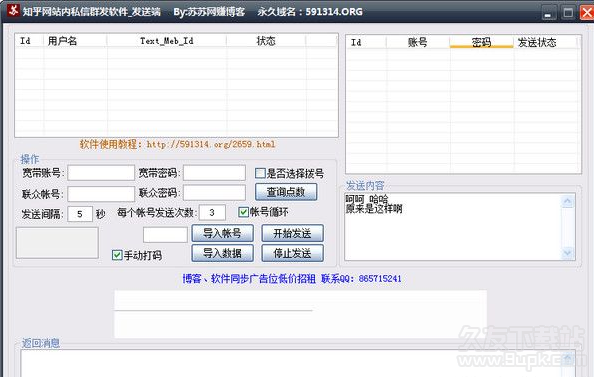Click the 每个帐号发送次数 field

point(212,213)
